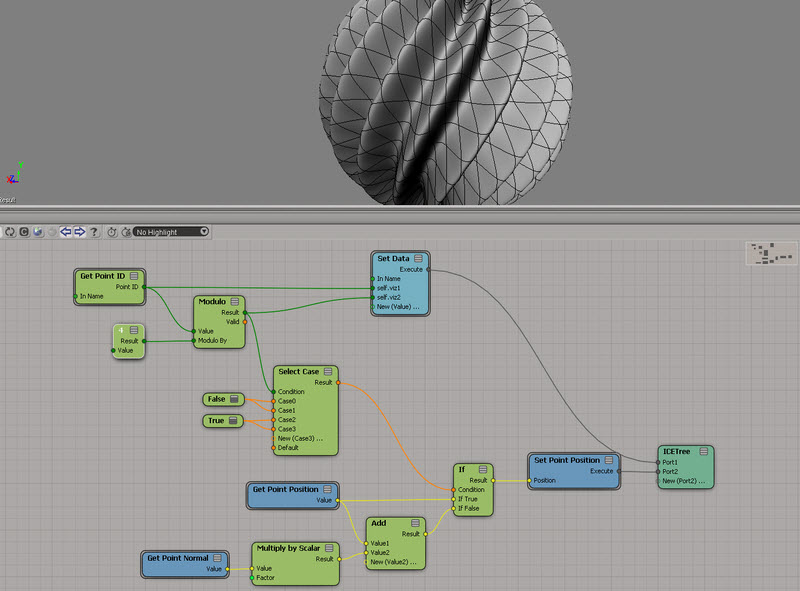Click the blue forward arrow icon
This screenshot has width=800, height=591.
pyautogui.click(x=80, y=231)
